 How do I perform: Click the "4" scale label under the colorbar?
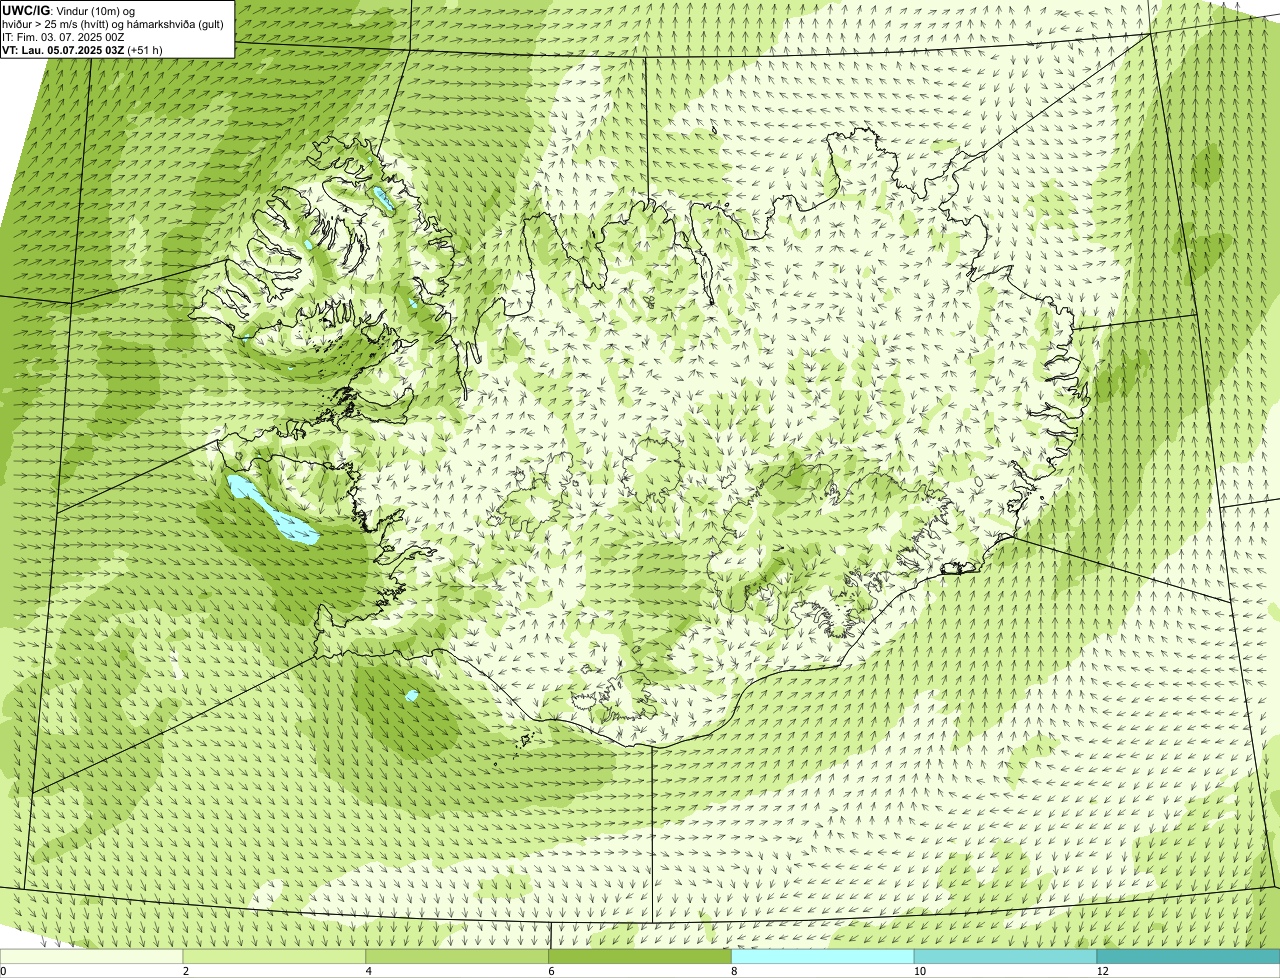(x=369, y=971)
